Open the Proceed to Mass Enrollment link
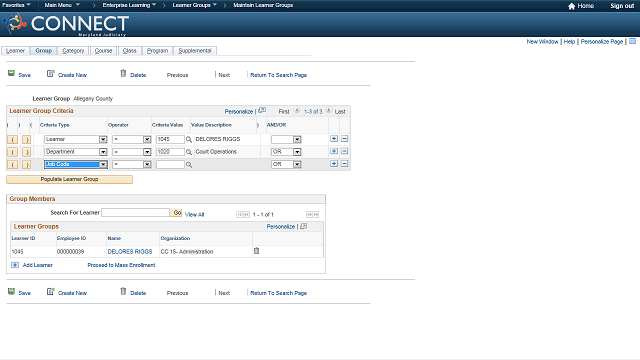Screen dimensions: 640x360 [x=121, y=265]
